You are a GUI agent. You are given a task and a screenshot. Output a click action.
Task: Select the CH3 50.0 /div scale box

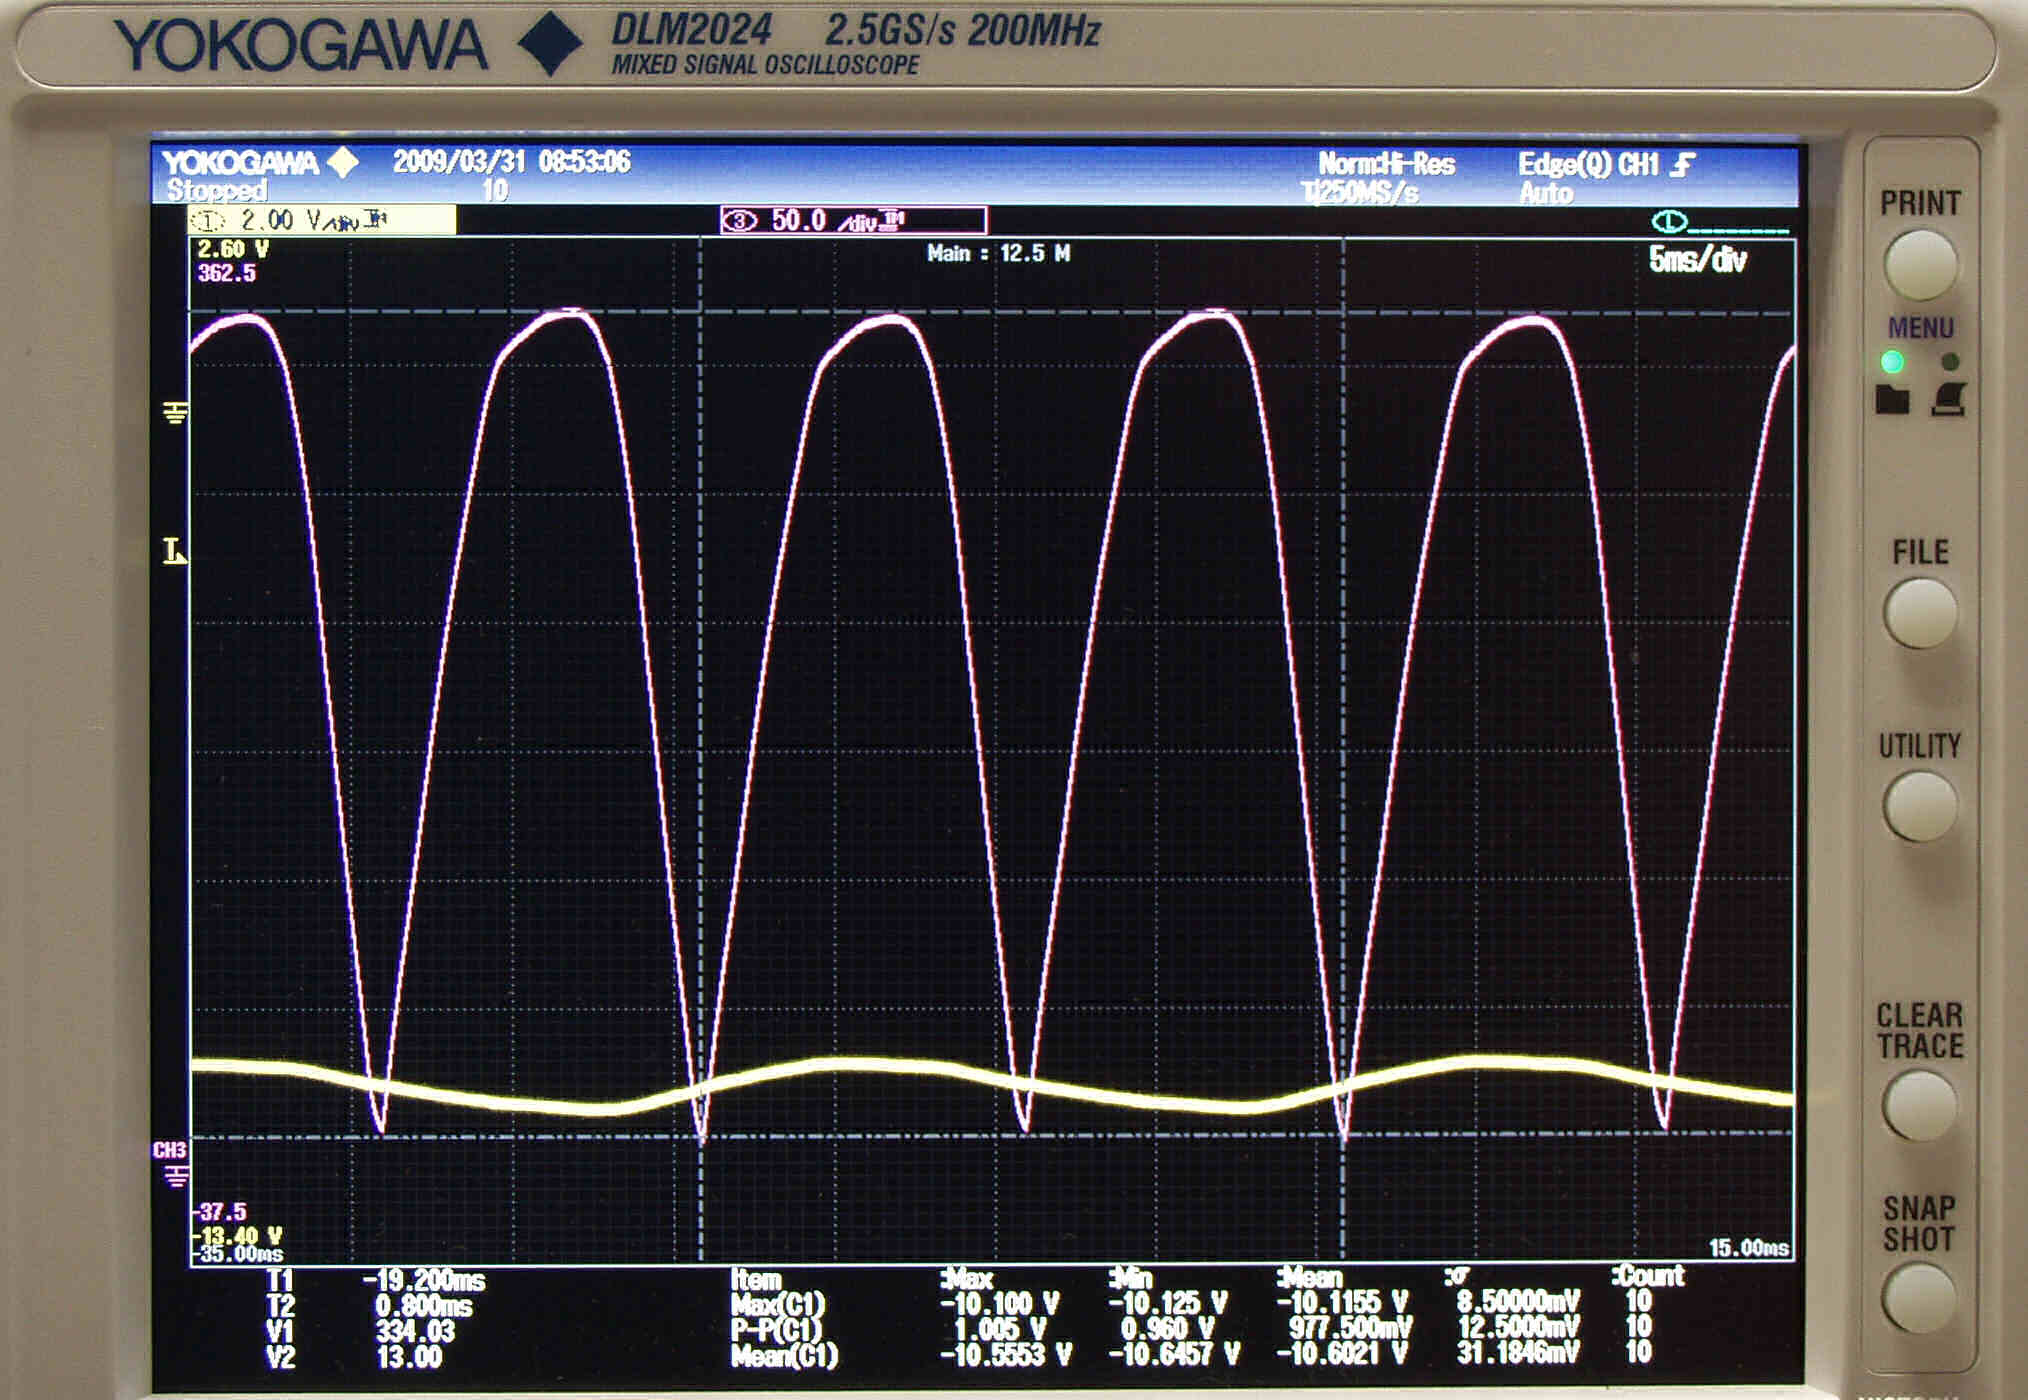[853, 220]
